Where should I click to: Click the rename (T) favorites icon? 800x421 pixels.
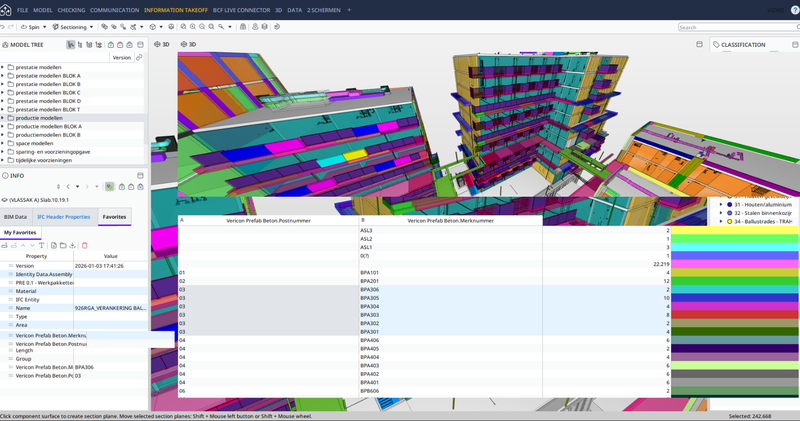click(x=42, y=245)
